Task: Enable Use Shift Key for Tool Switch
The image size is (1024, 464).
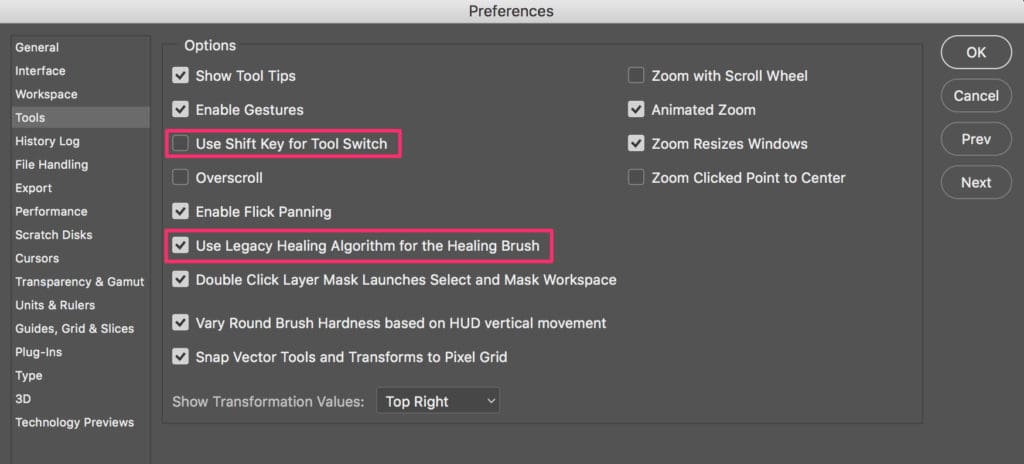Action: click(x=180, y=144)
